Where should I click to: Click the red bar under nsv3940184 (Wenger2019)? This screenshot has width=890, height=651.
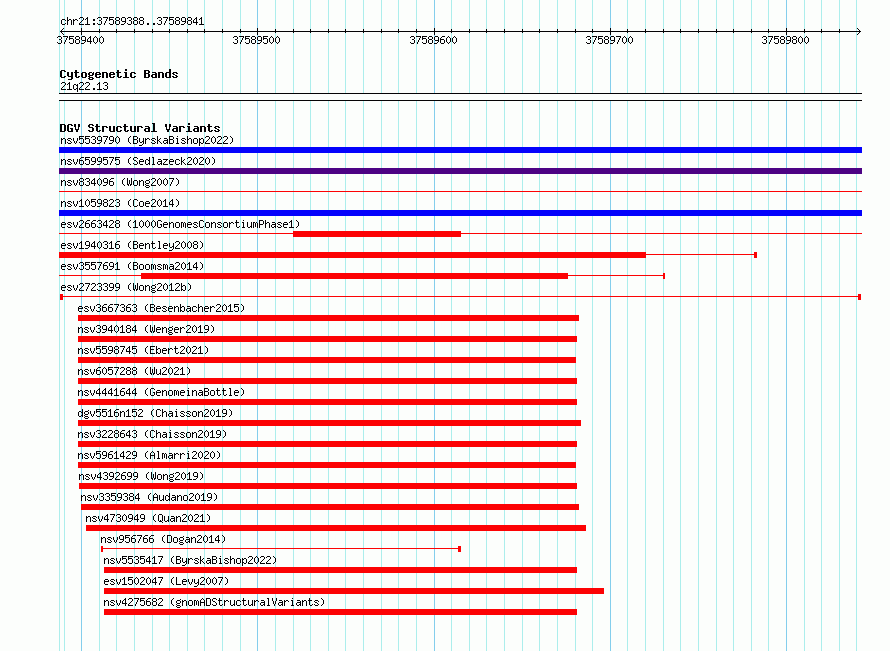(328, 339)
